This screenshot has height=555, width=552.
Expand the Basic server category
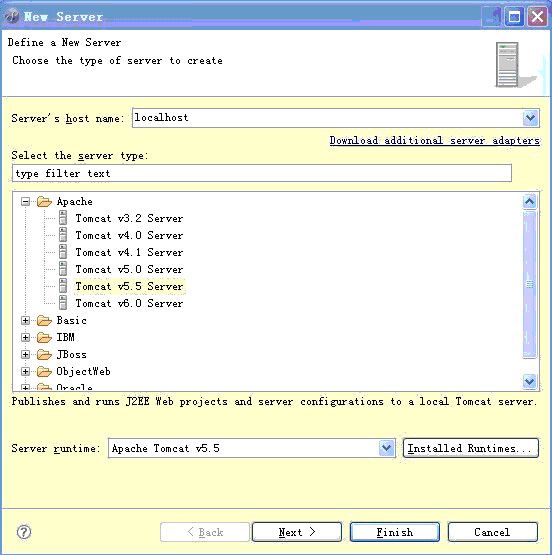click(25, 321)
